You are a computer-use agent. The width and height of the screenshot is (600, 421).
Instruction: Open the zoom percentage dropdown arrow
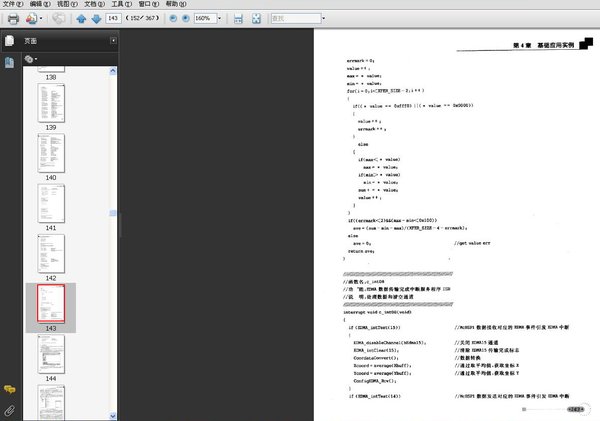pyautogui.click(x=219, y=18)
